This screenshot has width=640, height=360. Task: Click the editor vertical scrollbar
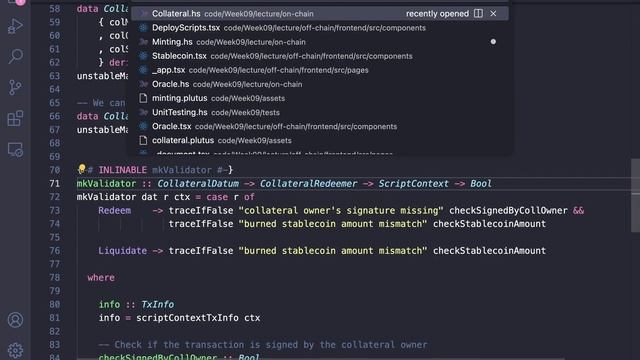(635, 195)
